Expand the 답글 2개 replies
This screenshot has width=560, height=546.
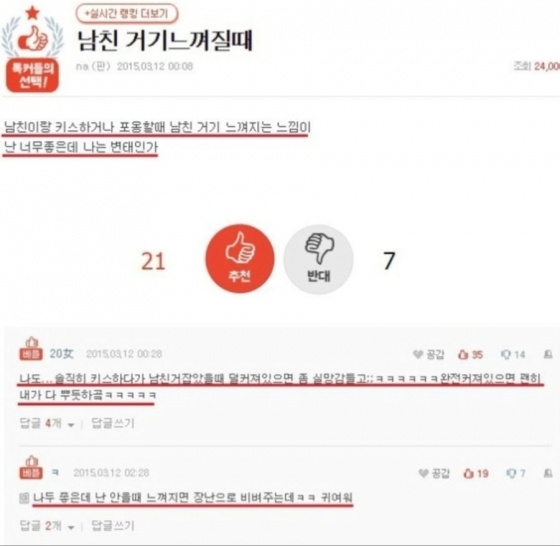[x=47, y=526]
